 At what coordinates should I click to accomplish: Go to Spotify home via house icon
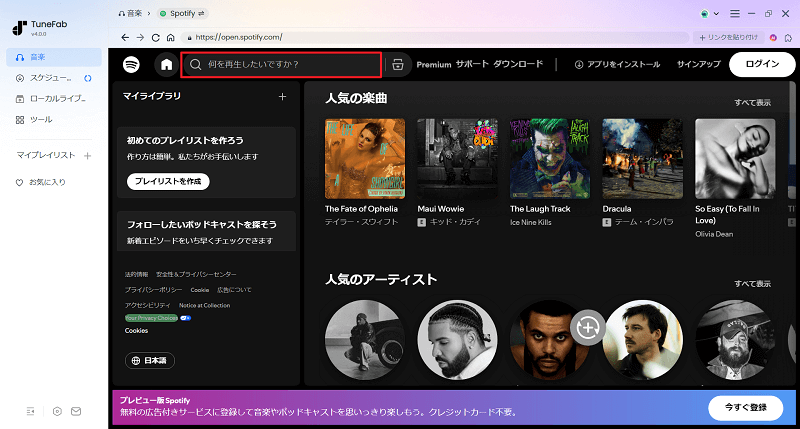tap(166, 64)
